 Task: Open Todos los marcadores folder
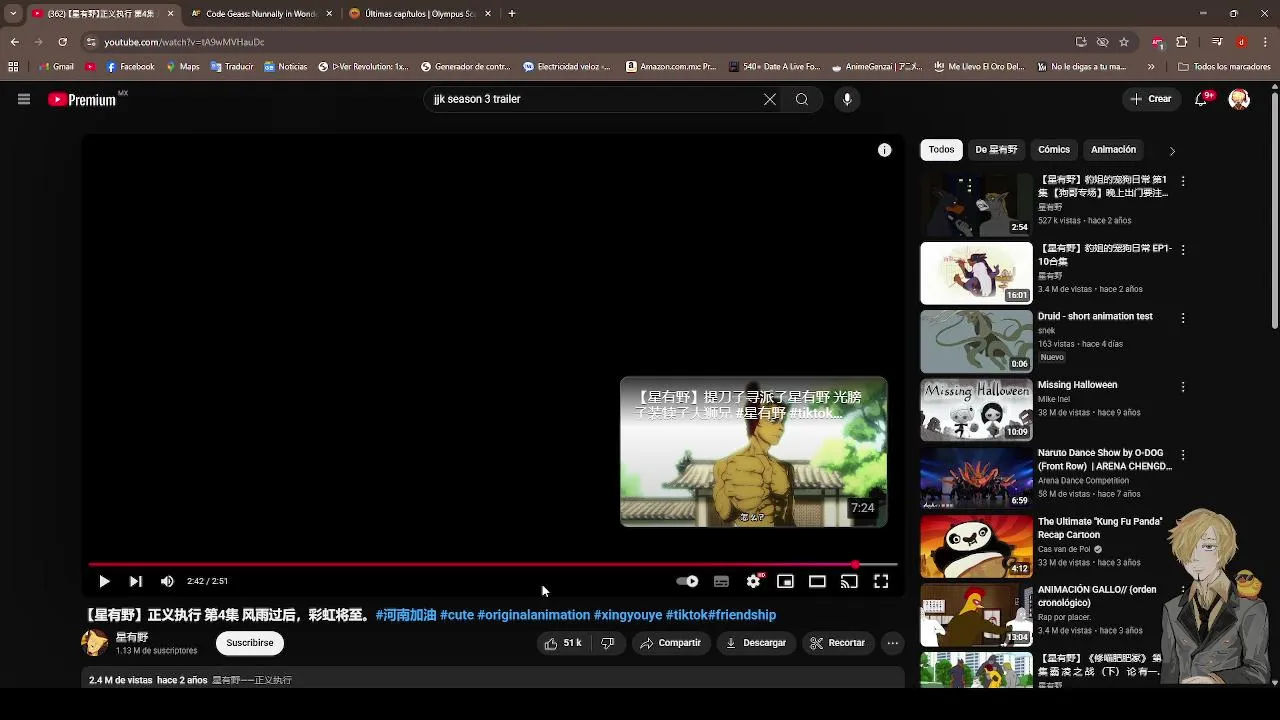click(1224, 67)
